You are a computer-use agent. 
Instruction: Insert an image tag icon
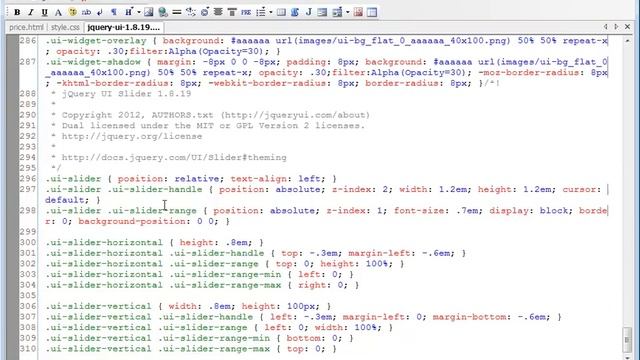[x=149, y=12]
